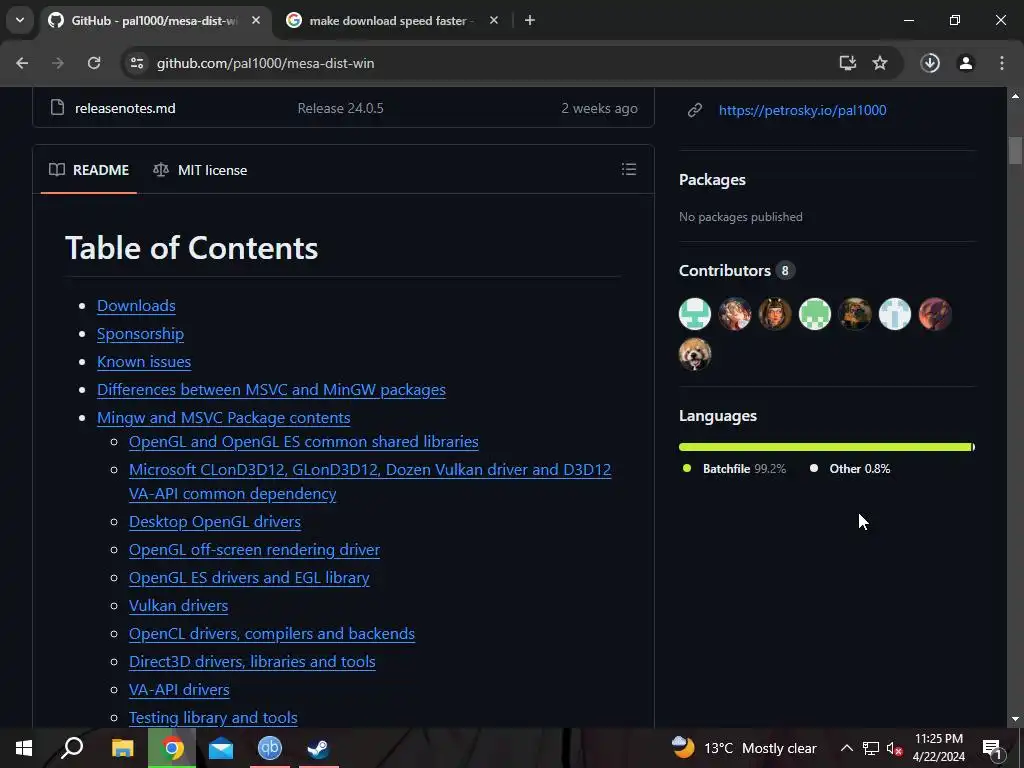Open Vulkan drivers link

point(178,606)
